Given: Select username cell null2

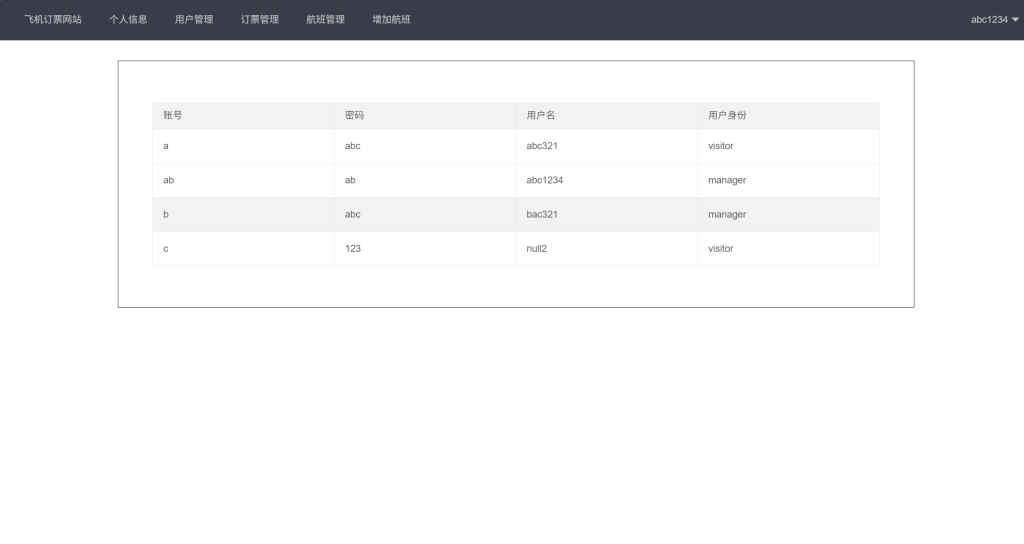Looking at the screenshot, I should (x=607, y=248).
